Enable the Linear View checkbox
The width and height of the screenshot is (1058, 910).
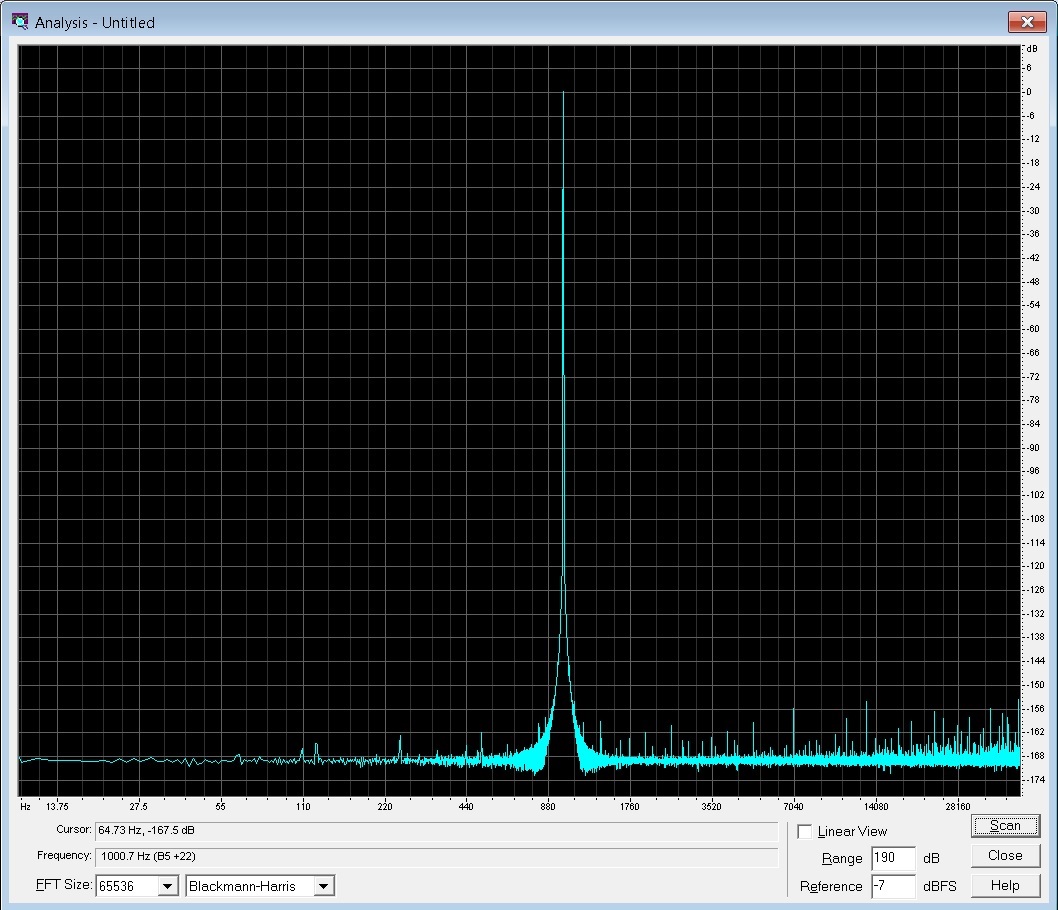pos(804,831)
